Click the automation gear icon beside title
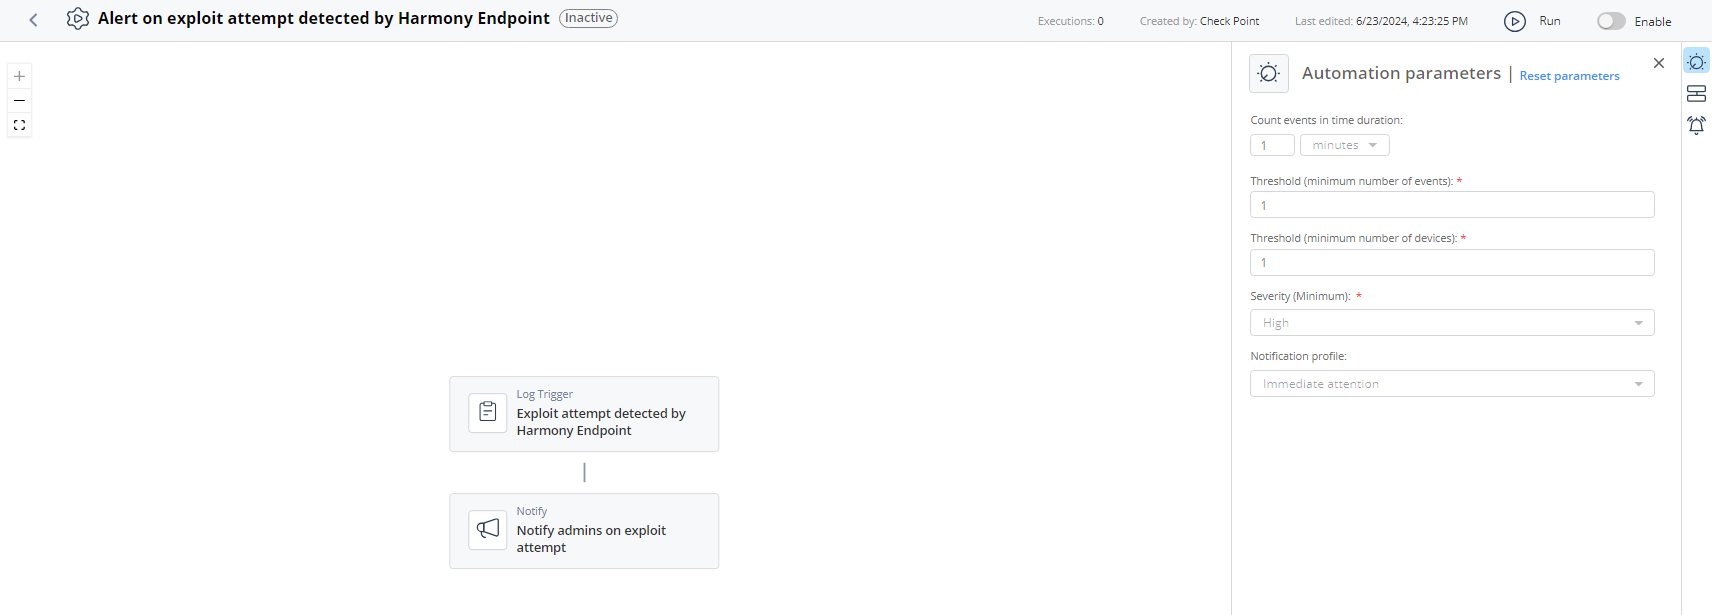Viewport: 1712px width, 615px height. click(78, 19)
